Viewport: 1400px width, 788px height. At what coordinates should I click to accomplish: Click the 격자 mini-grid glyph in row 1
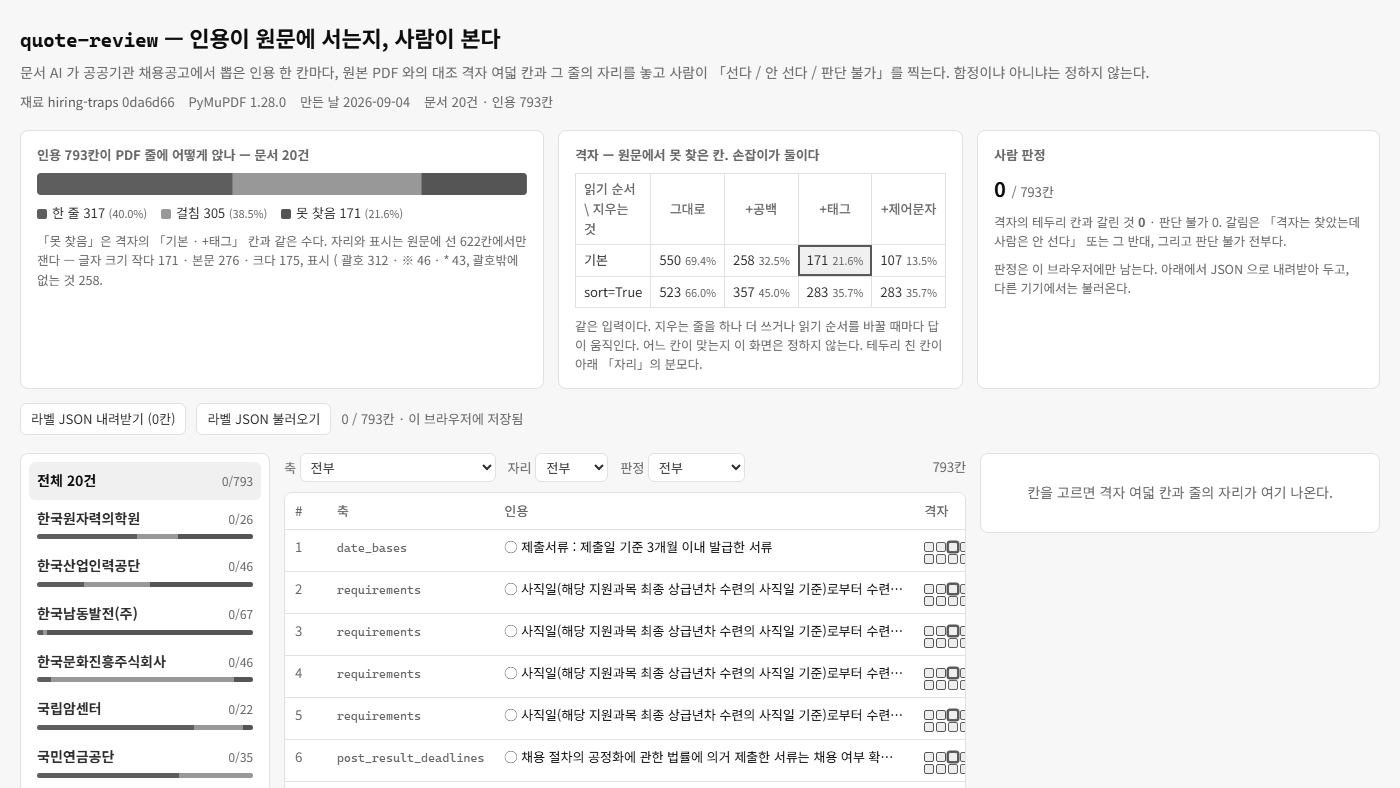947,553
